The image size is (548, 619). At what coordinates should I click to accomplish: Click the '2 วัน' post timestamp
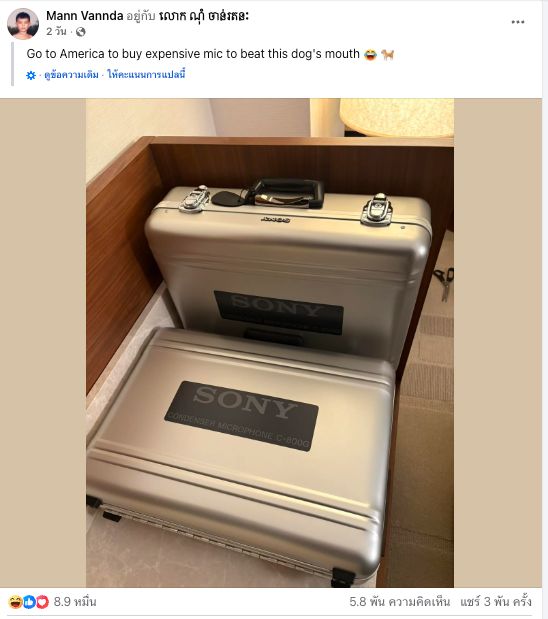[56, 32]
